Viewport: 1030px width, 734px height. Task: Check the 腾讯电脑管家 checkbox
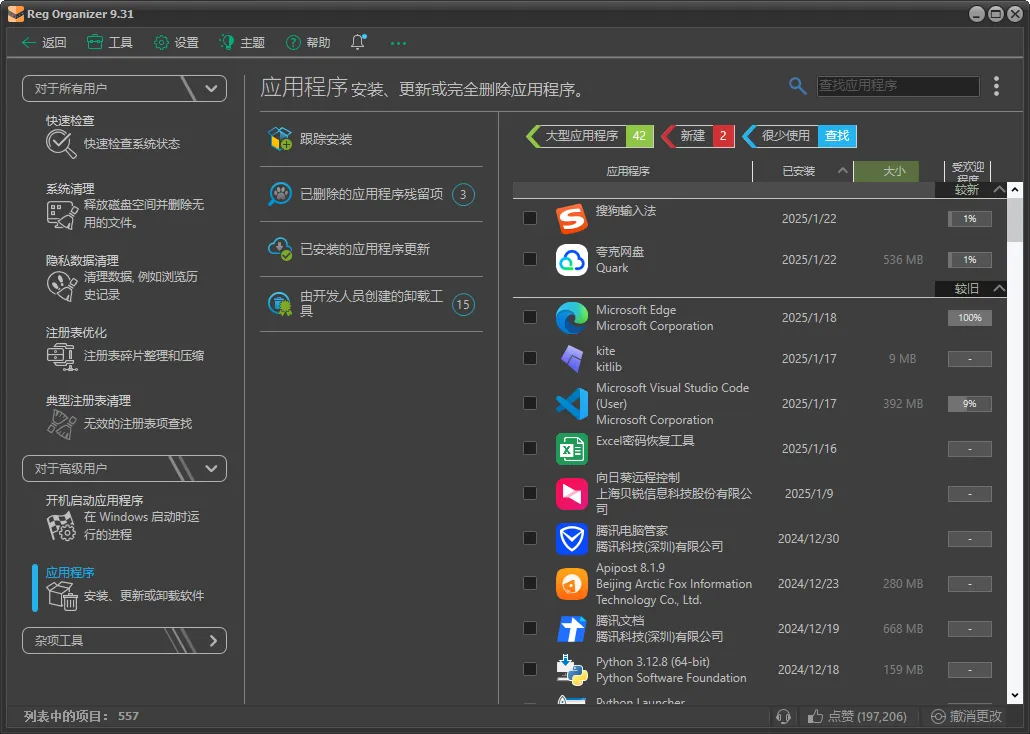tap(529, 539)
